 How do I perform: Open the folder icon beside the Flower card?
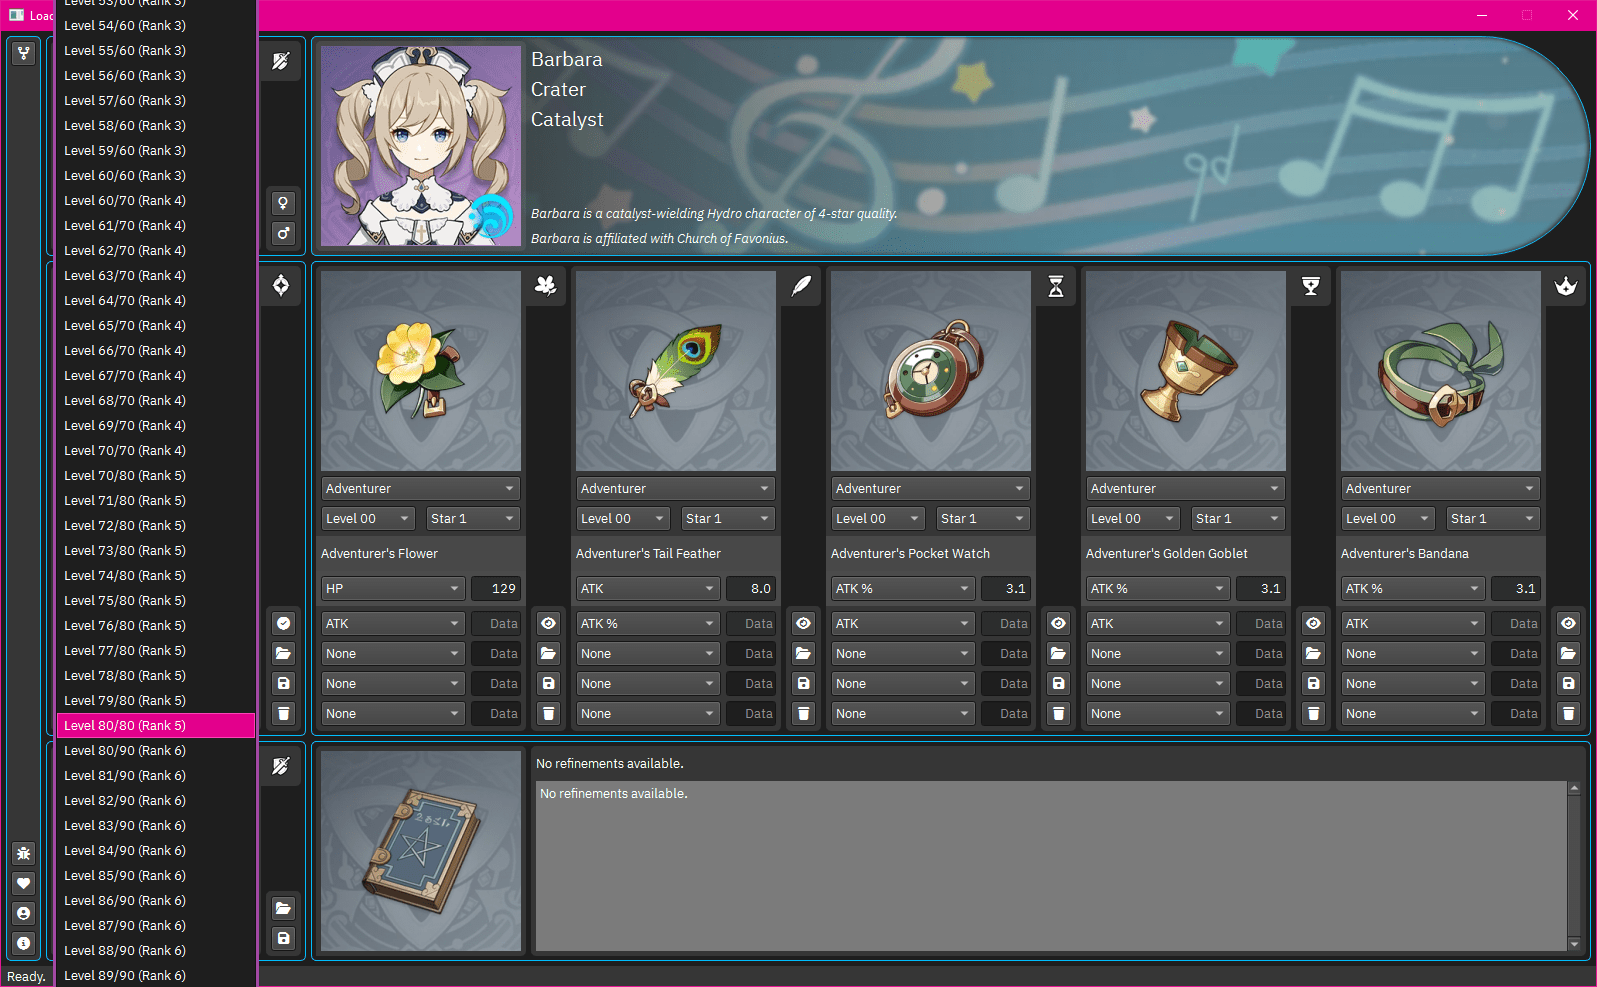click(x=284, y=653)
